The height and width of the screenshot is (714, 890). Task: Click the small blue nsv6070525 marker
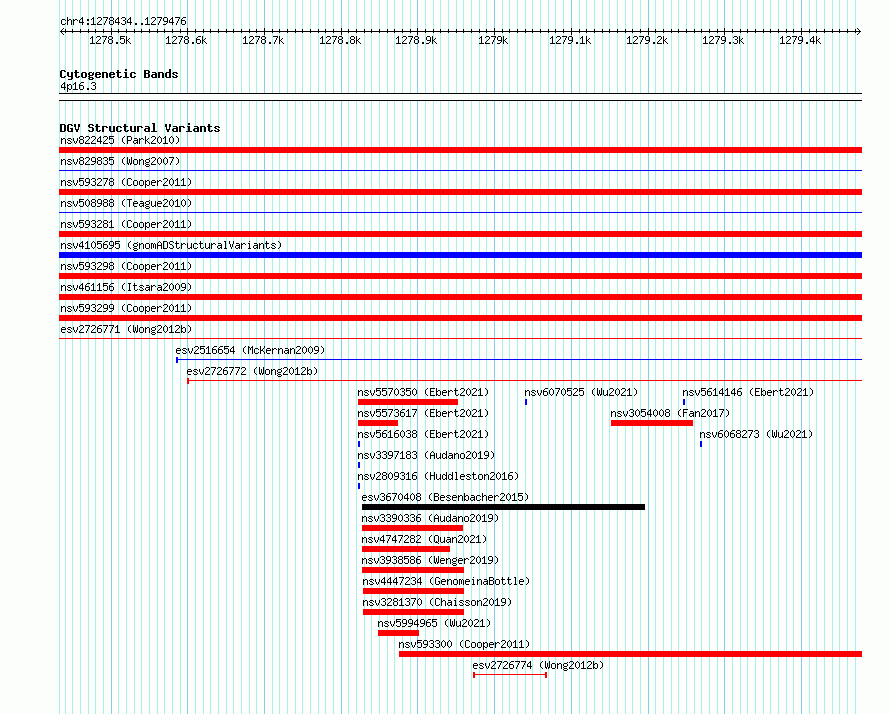point(526,402)
